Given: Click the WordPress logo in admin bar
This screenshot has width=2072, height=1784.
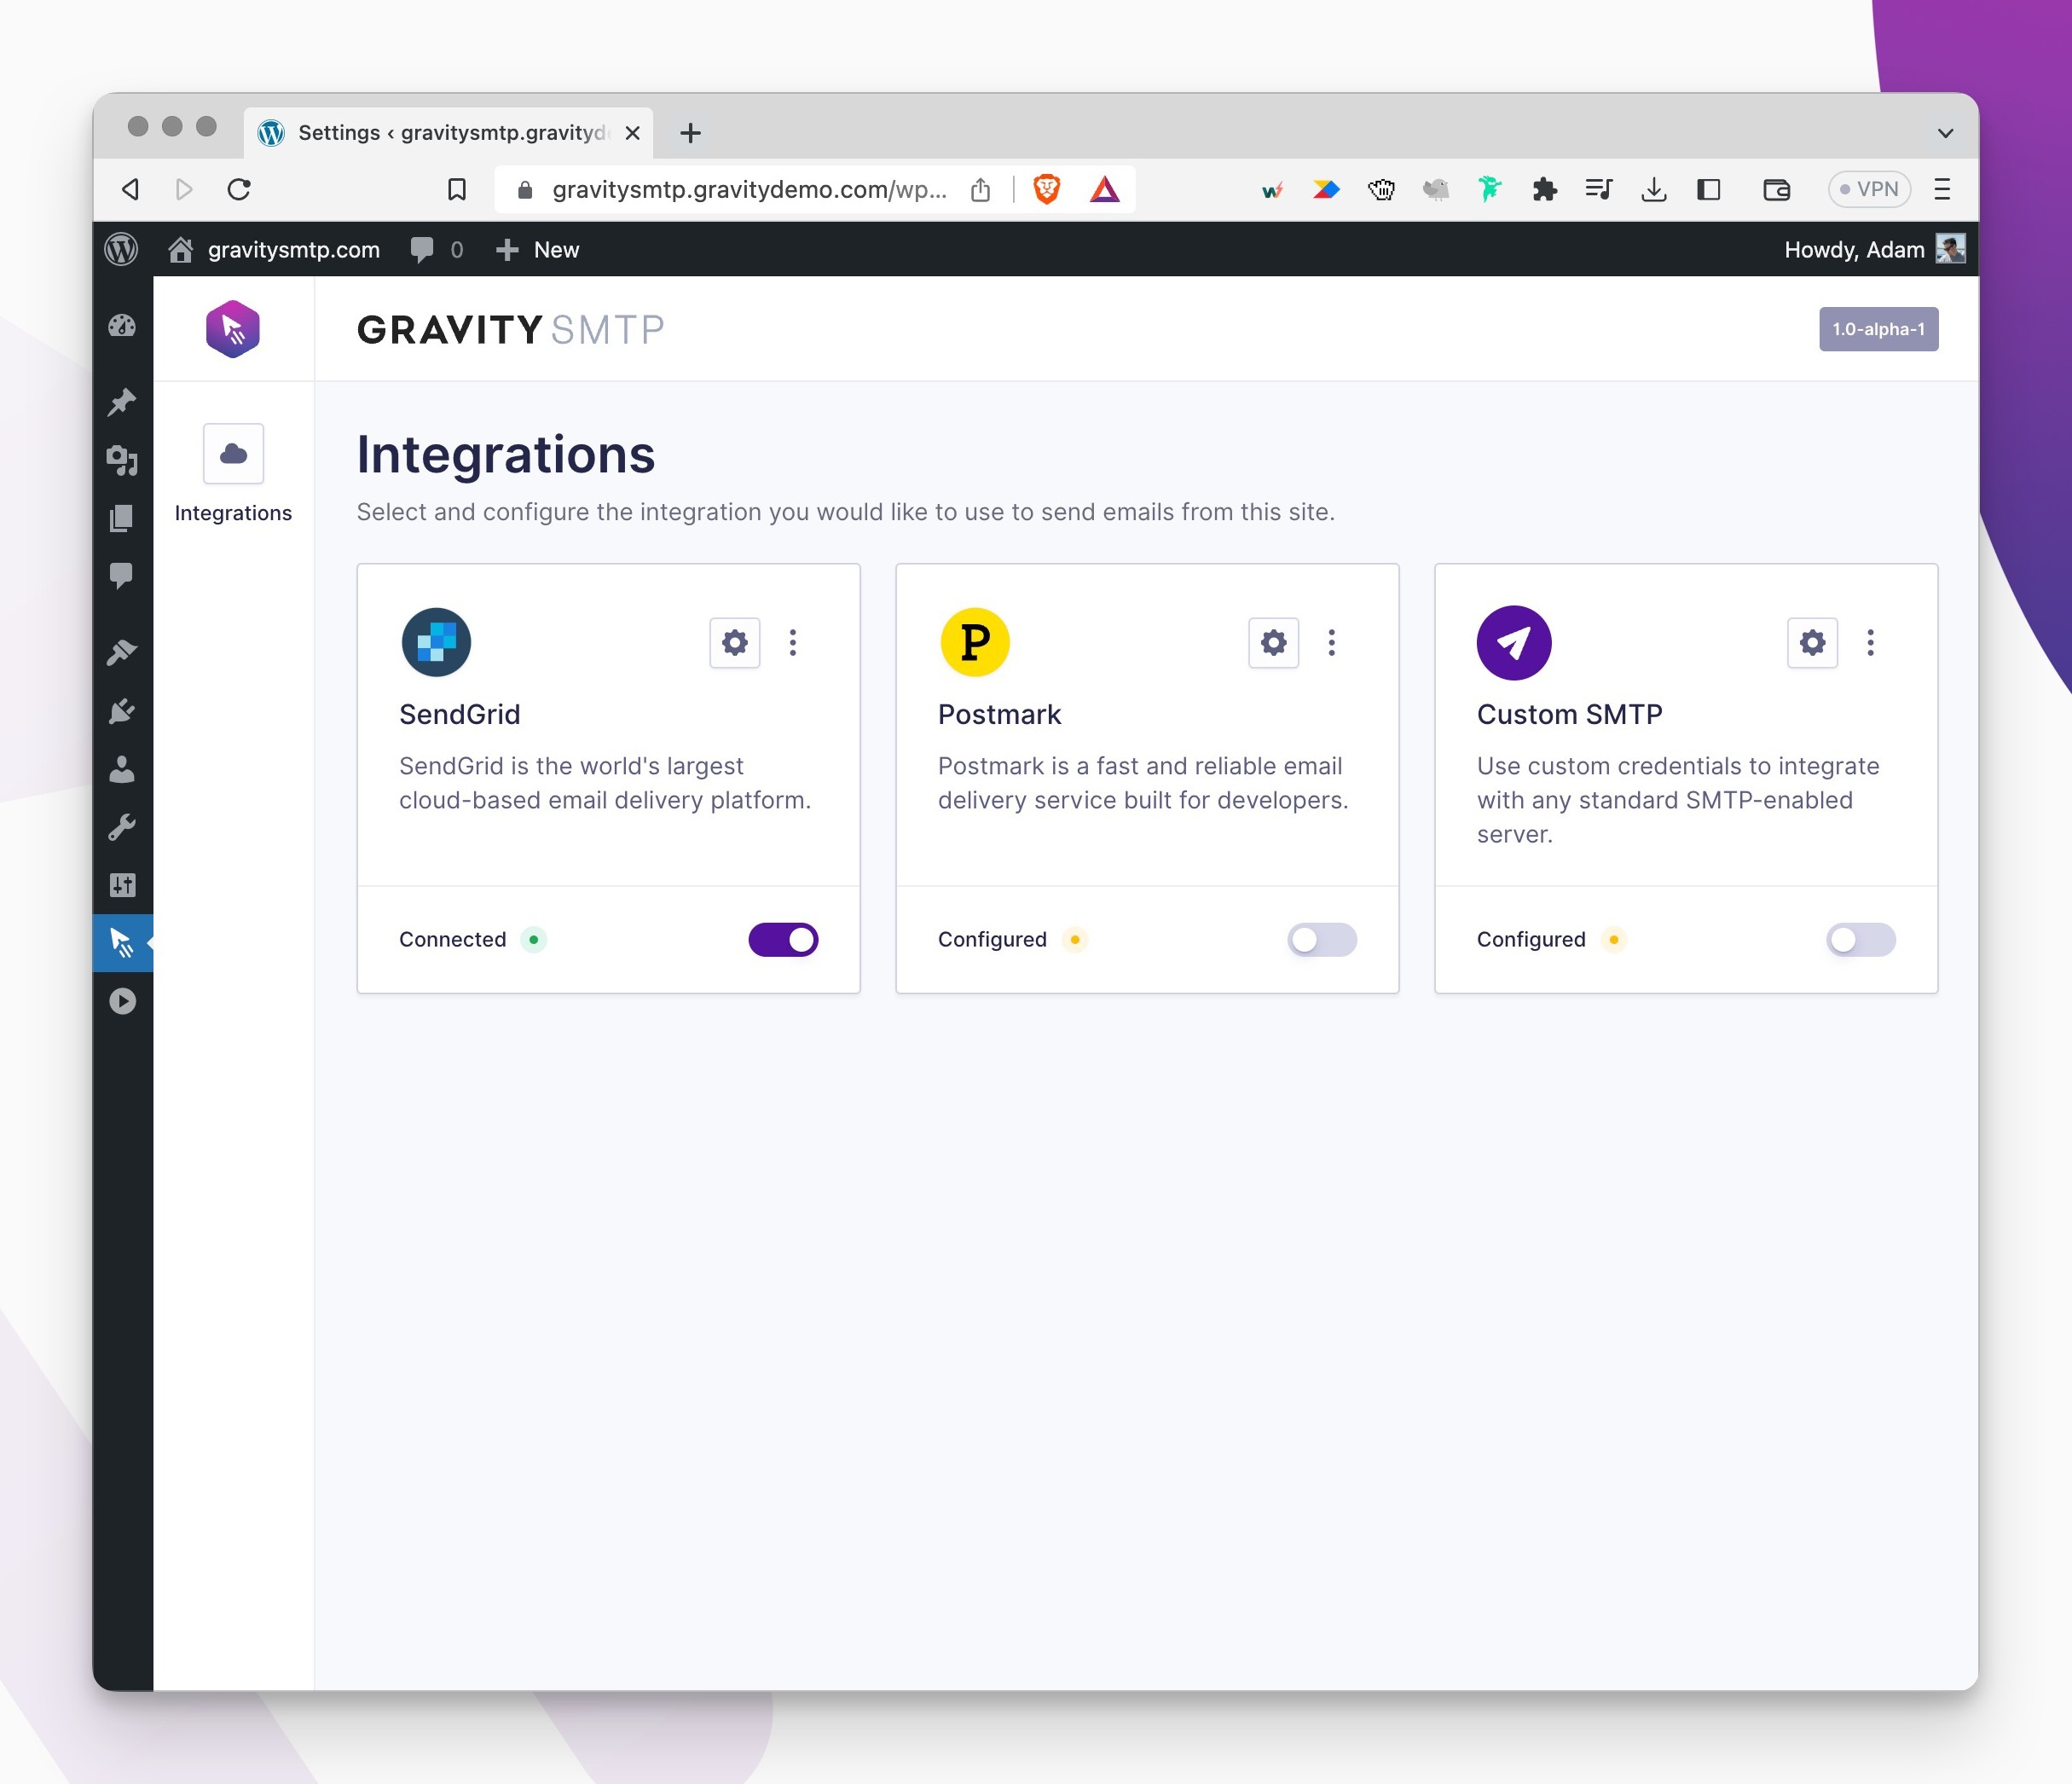Looking at the screenshot, I should point(122,249).
